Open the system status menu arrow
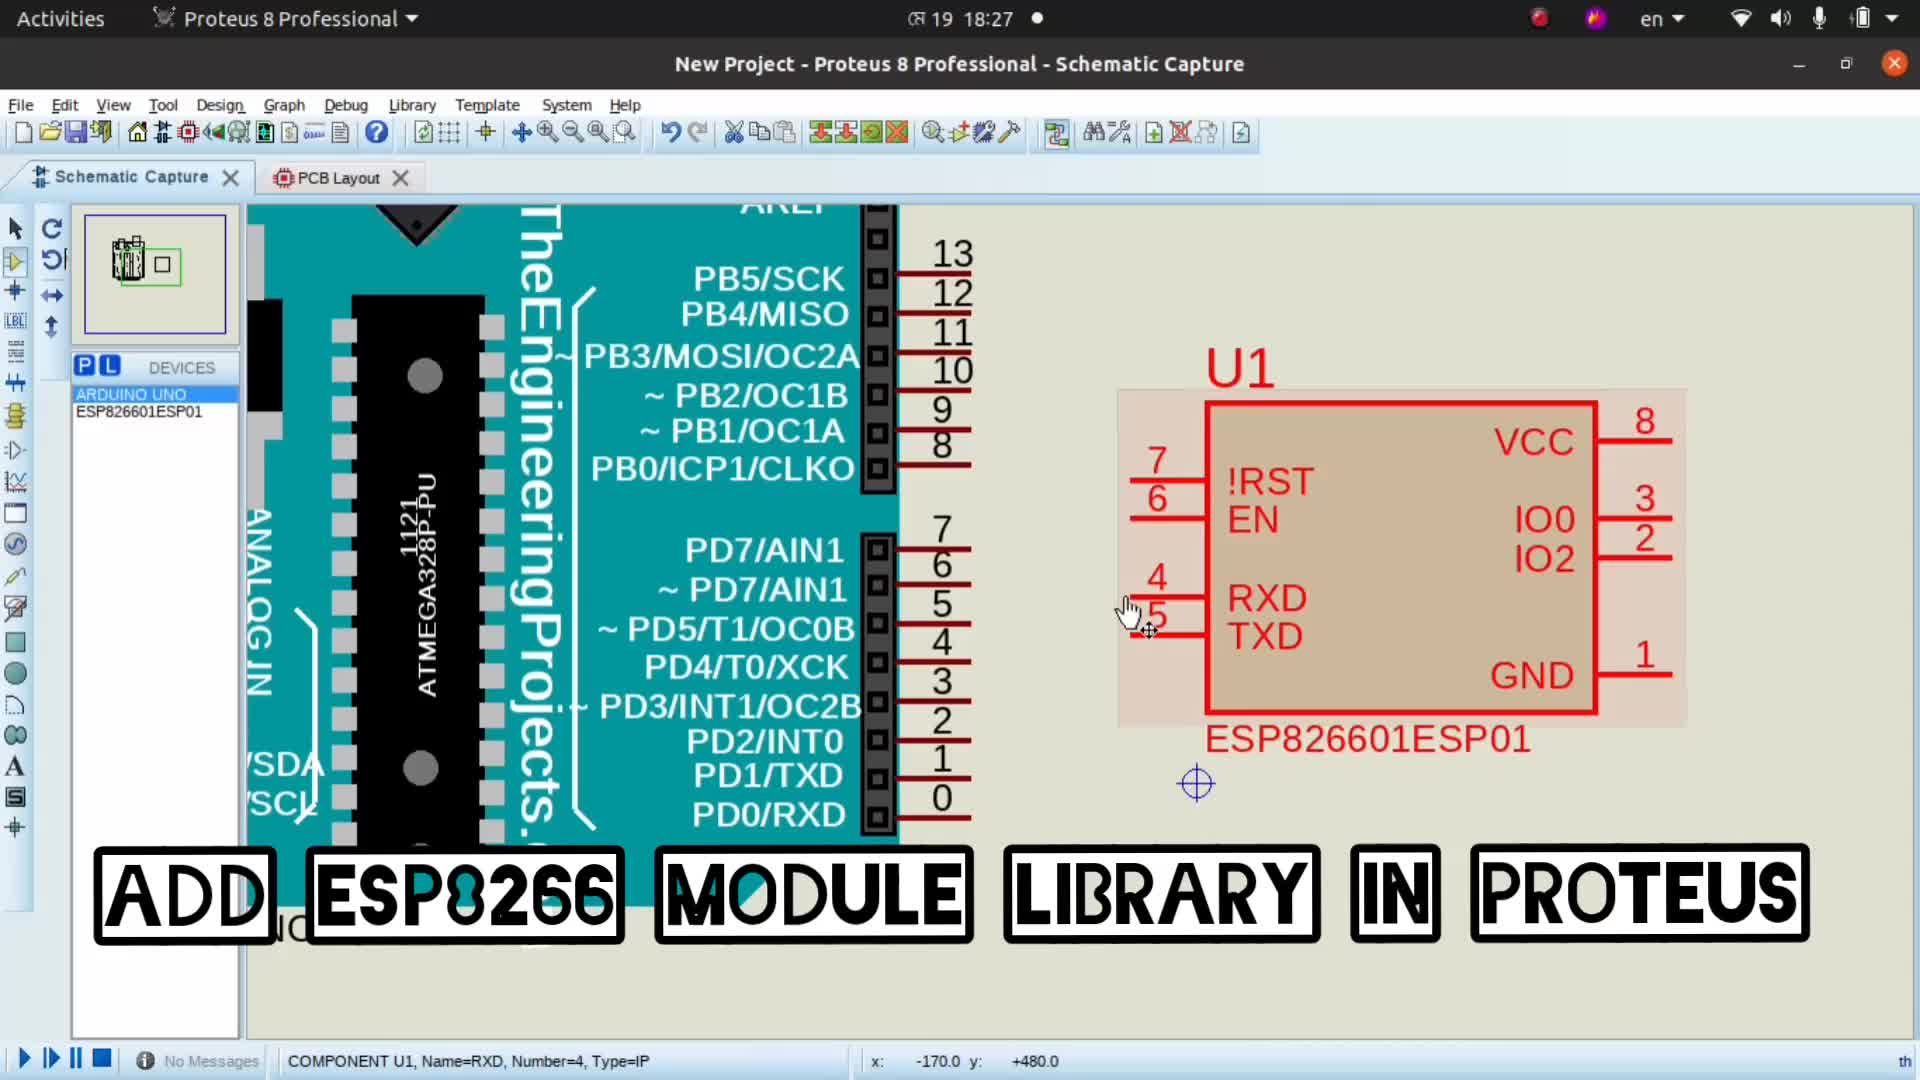The width and height of the screenshot is (1920, 1080). 1892,19
